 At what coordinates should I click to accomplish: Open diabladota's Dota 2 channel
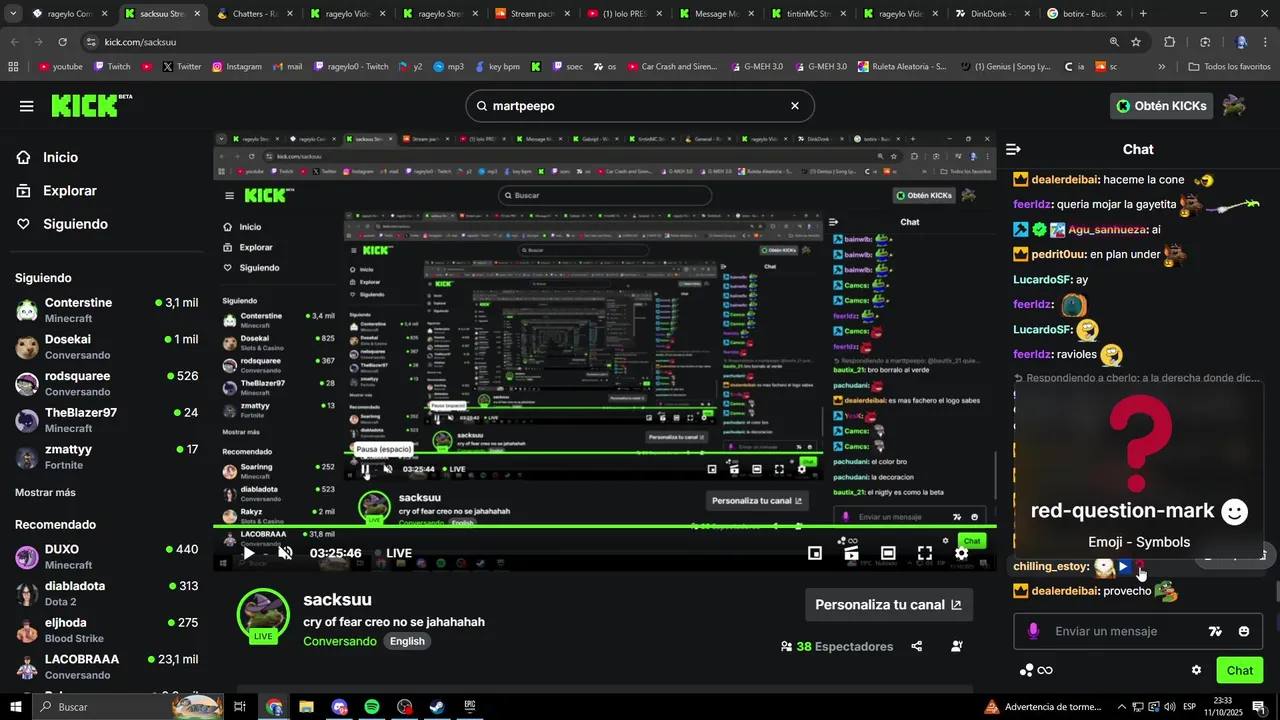pos(106,593)
